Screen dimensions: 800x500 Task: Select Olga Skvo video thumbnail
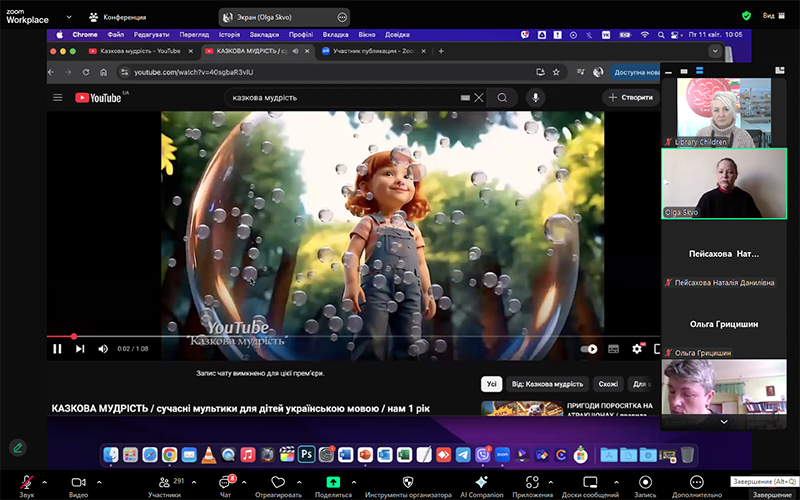coord(724,184)
